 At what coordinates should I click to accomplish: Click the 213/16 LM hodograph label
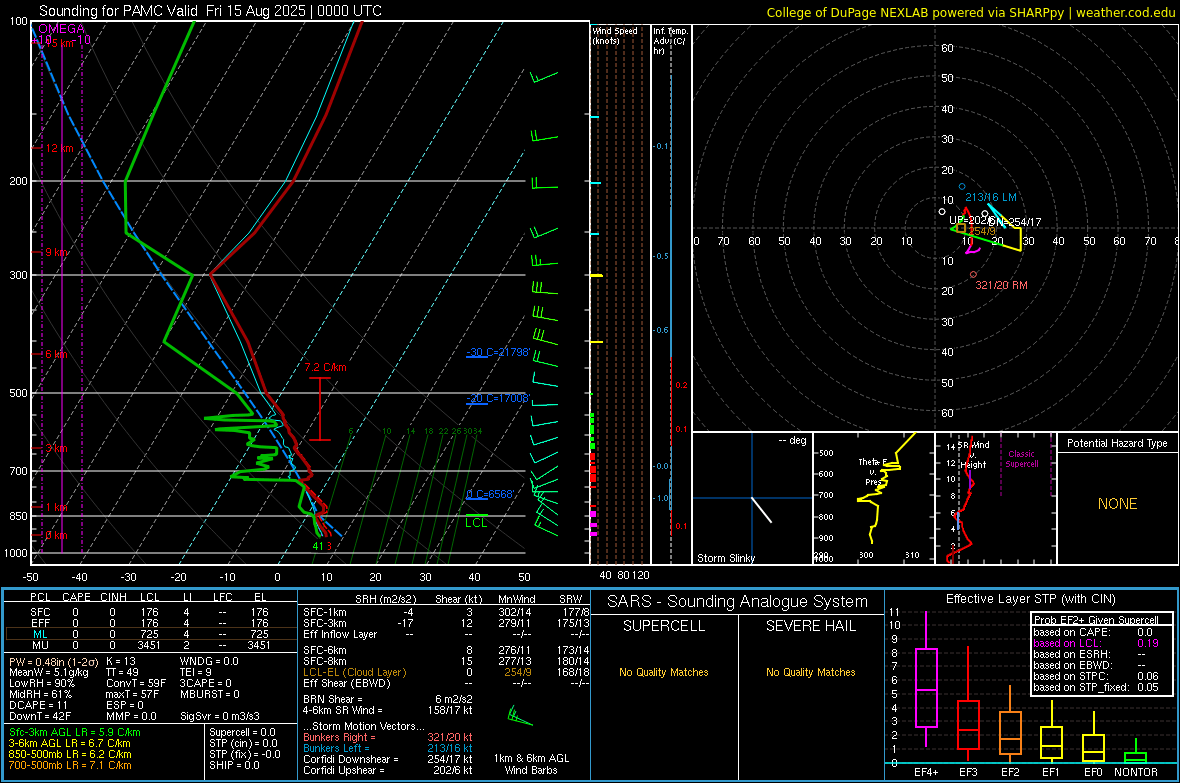tap(990, 197)
